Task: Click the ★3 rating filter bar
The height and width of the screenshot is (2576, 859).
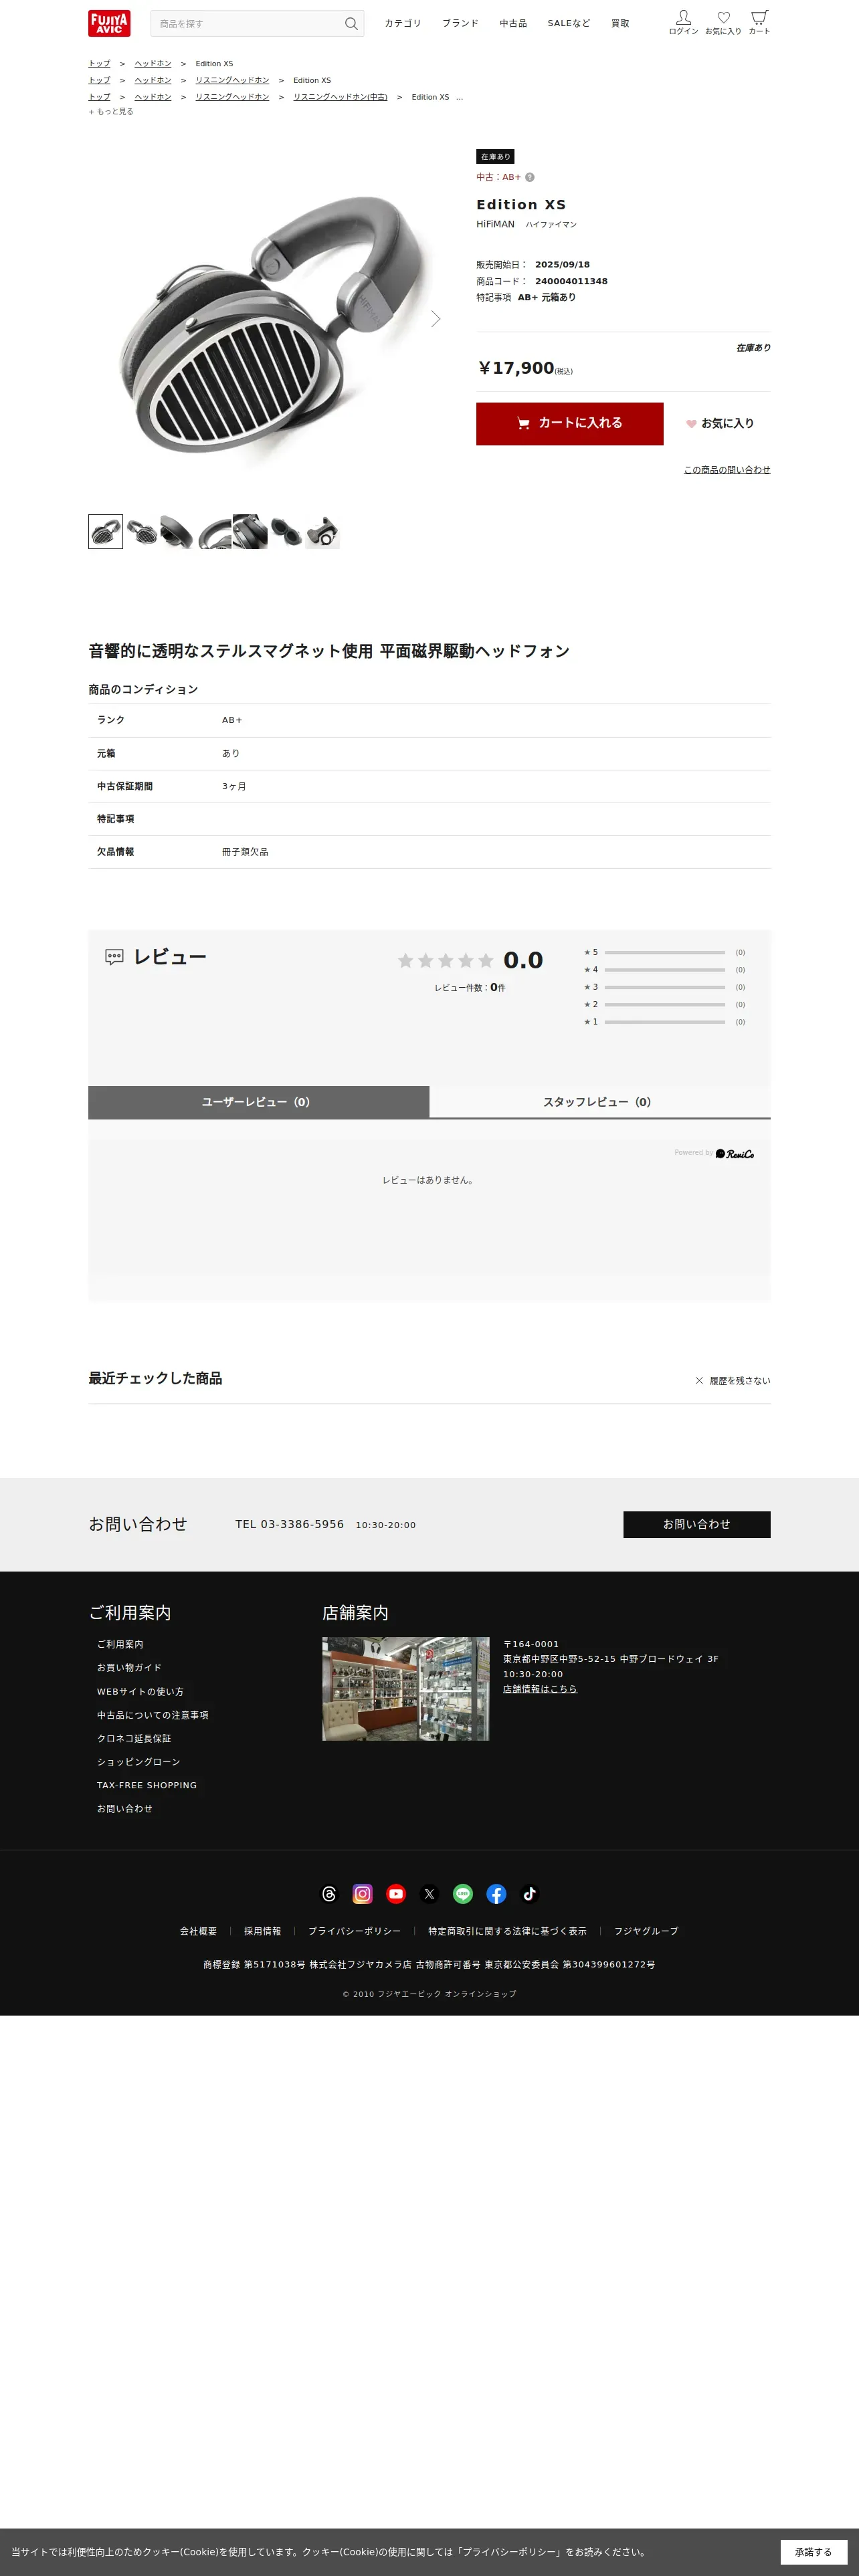Action: [665, 987]
